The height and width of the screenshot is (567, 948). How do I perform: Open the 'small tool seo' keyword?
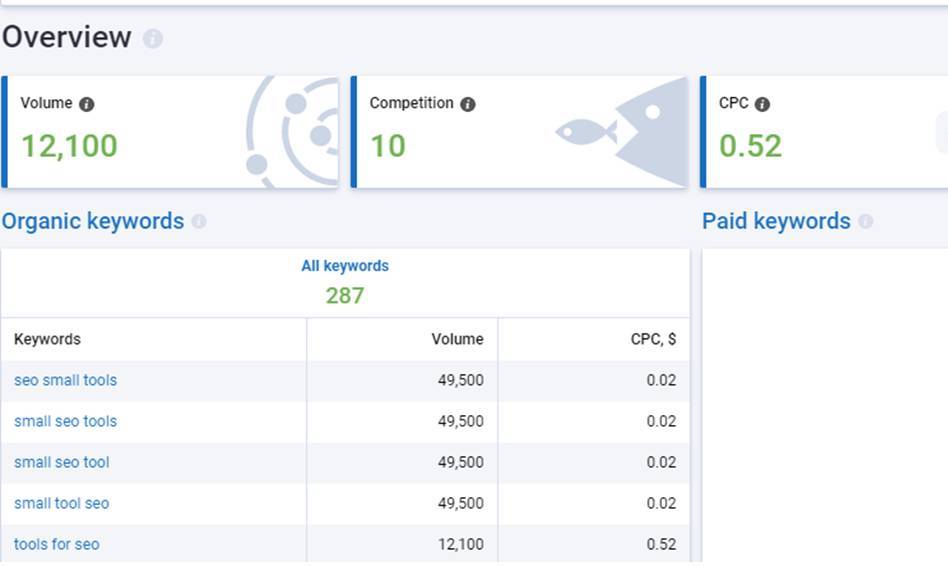pos(62,504)
